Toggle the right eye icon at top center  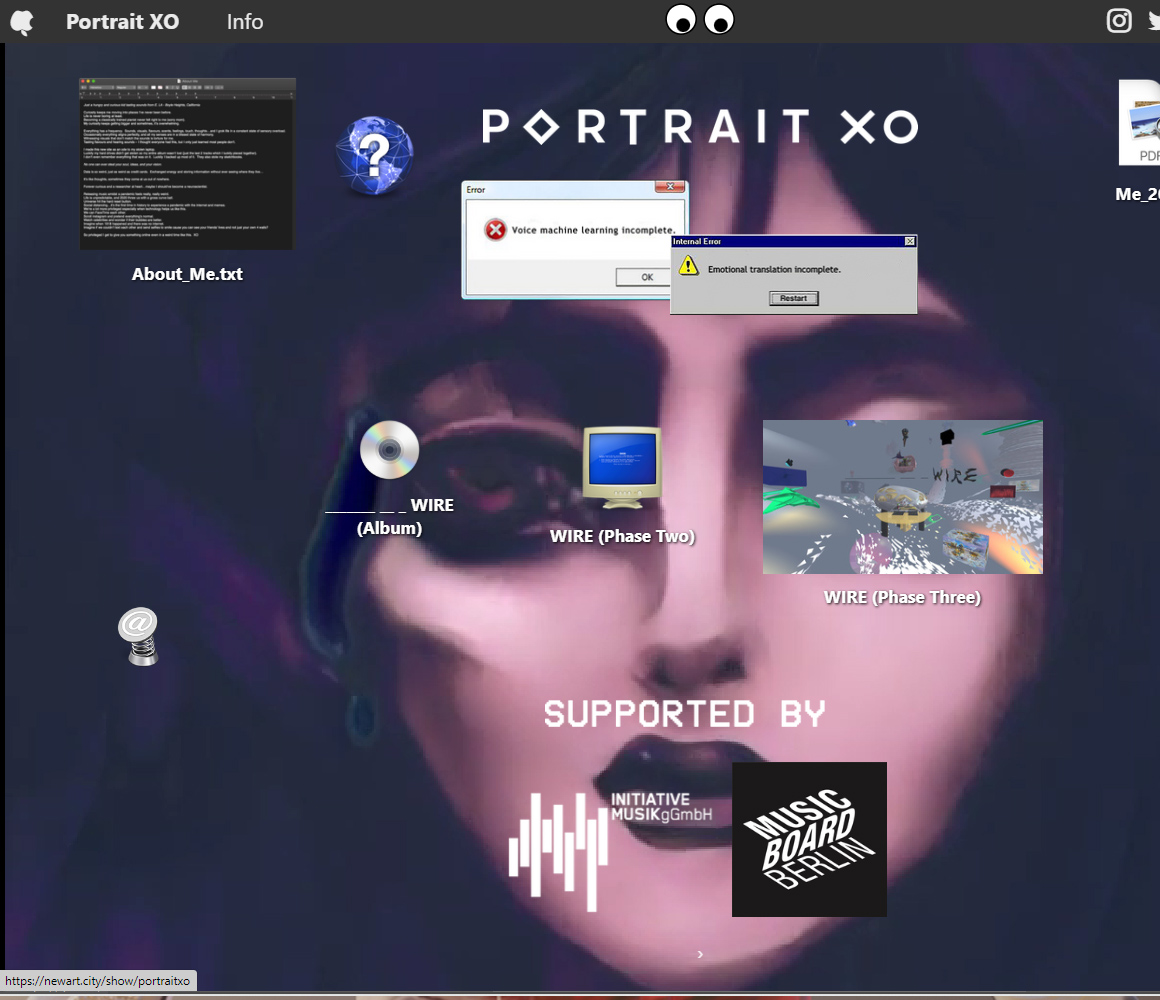[x=719, y=19]
